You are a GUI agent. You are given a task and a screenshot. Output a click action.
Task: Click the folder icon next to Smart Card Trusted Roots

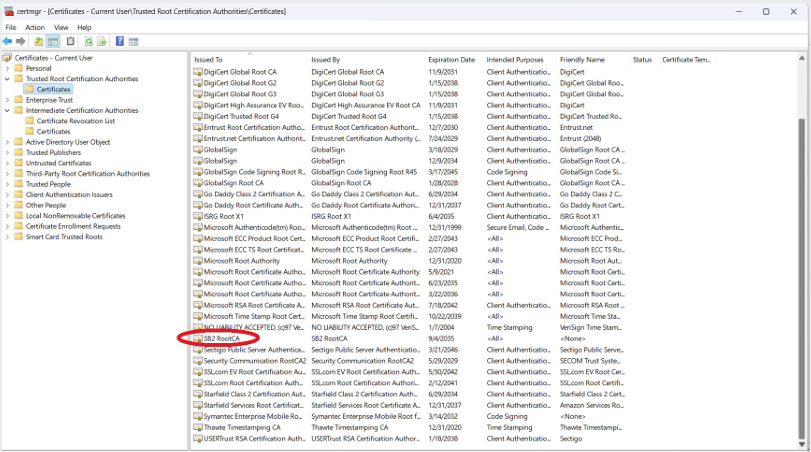[19, 237]
